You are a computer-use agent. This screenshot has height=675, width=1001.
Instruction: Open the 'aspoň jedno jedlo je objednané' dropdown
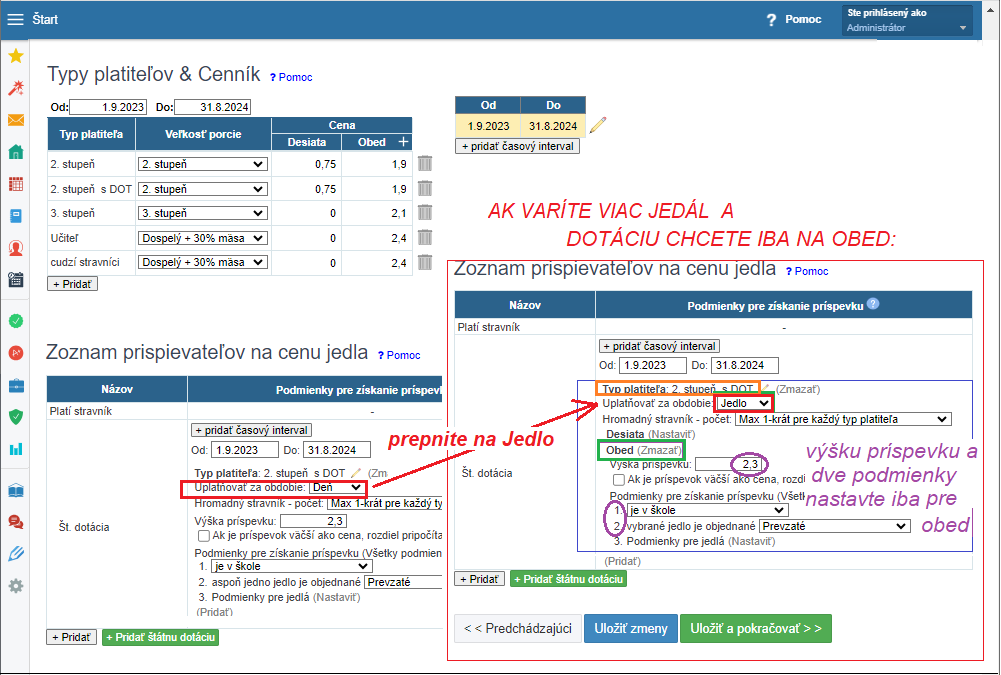click(403, 582)
